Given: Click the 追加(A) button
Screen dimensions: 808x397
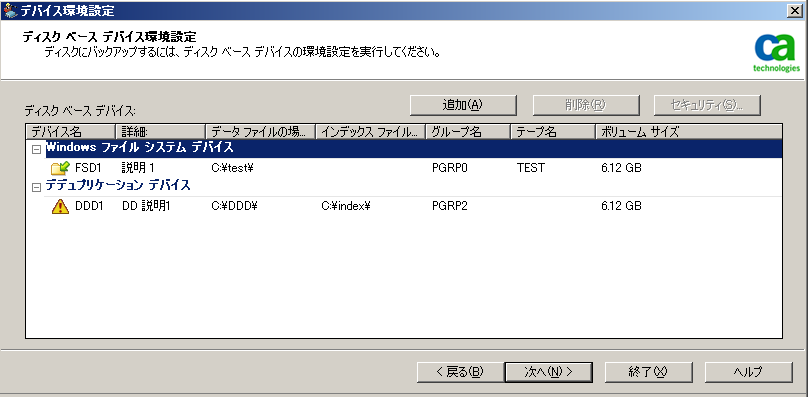Looking at the screenshot, I should click(x=463, y=105).
